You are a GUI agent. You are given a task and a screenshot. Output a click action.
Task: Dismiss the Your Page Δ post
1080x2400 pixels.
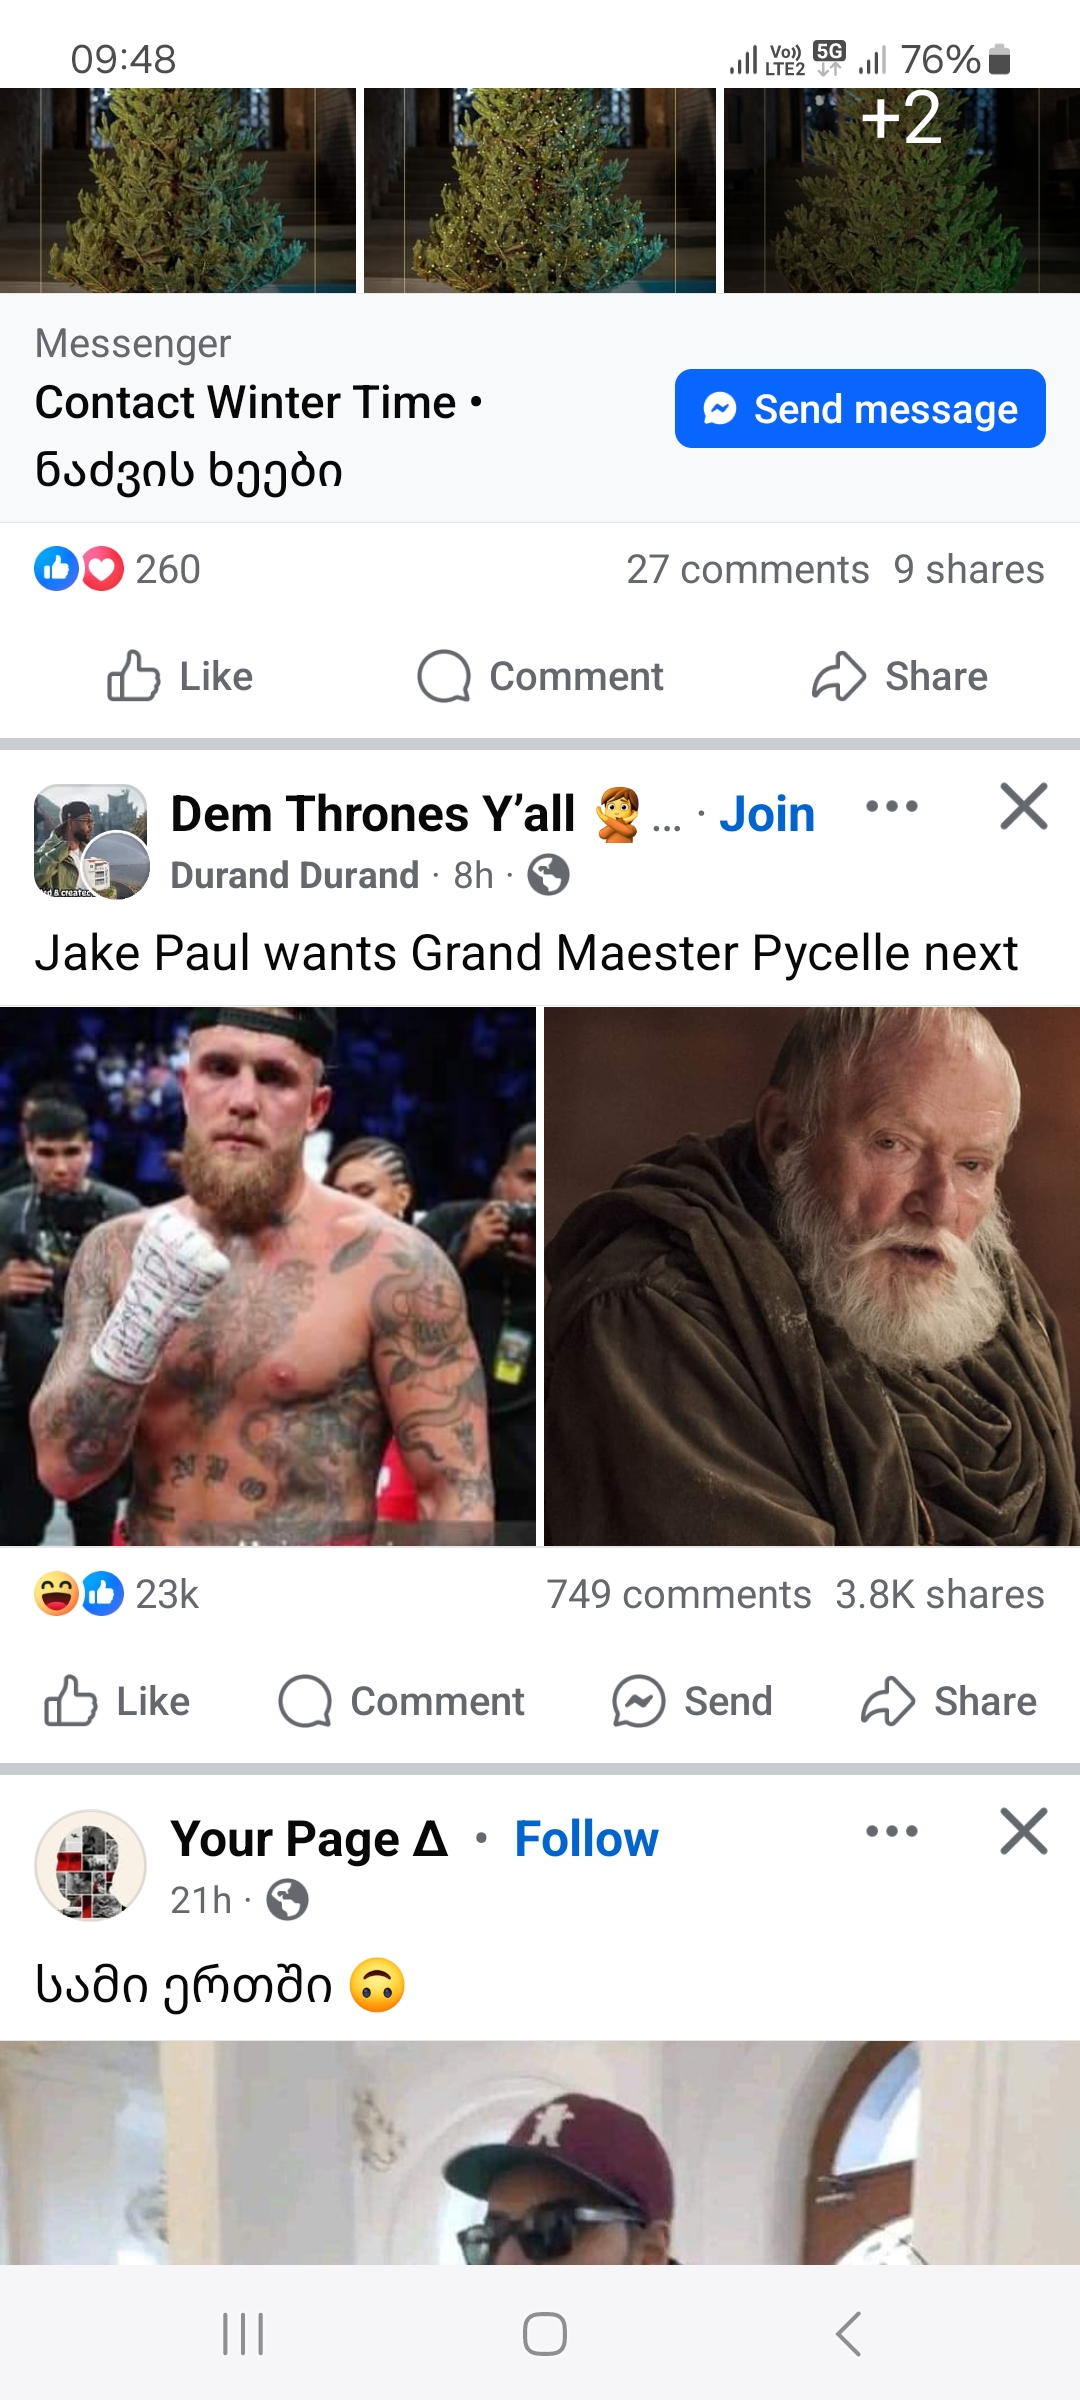click(x=1023, y=1832)
